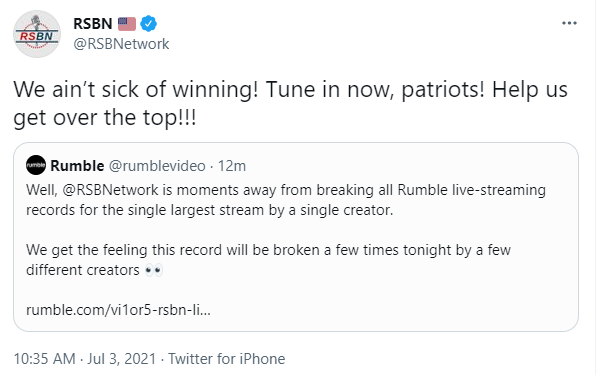605x375 pixels.
Task: Open the quoted tweet's second paragraph
Action: click(x=269, y=260)
